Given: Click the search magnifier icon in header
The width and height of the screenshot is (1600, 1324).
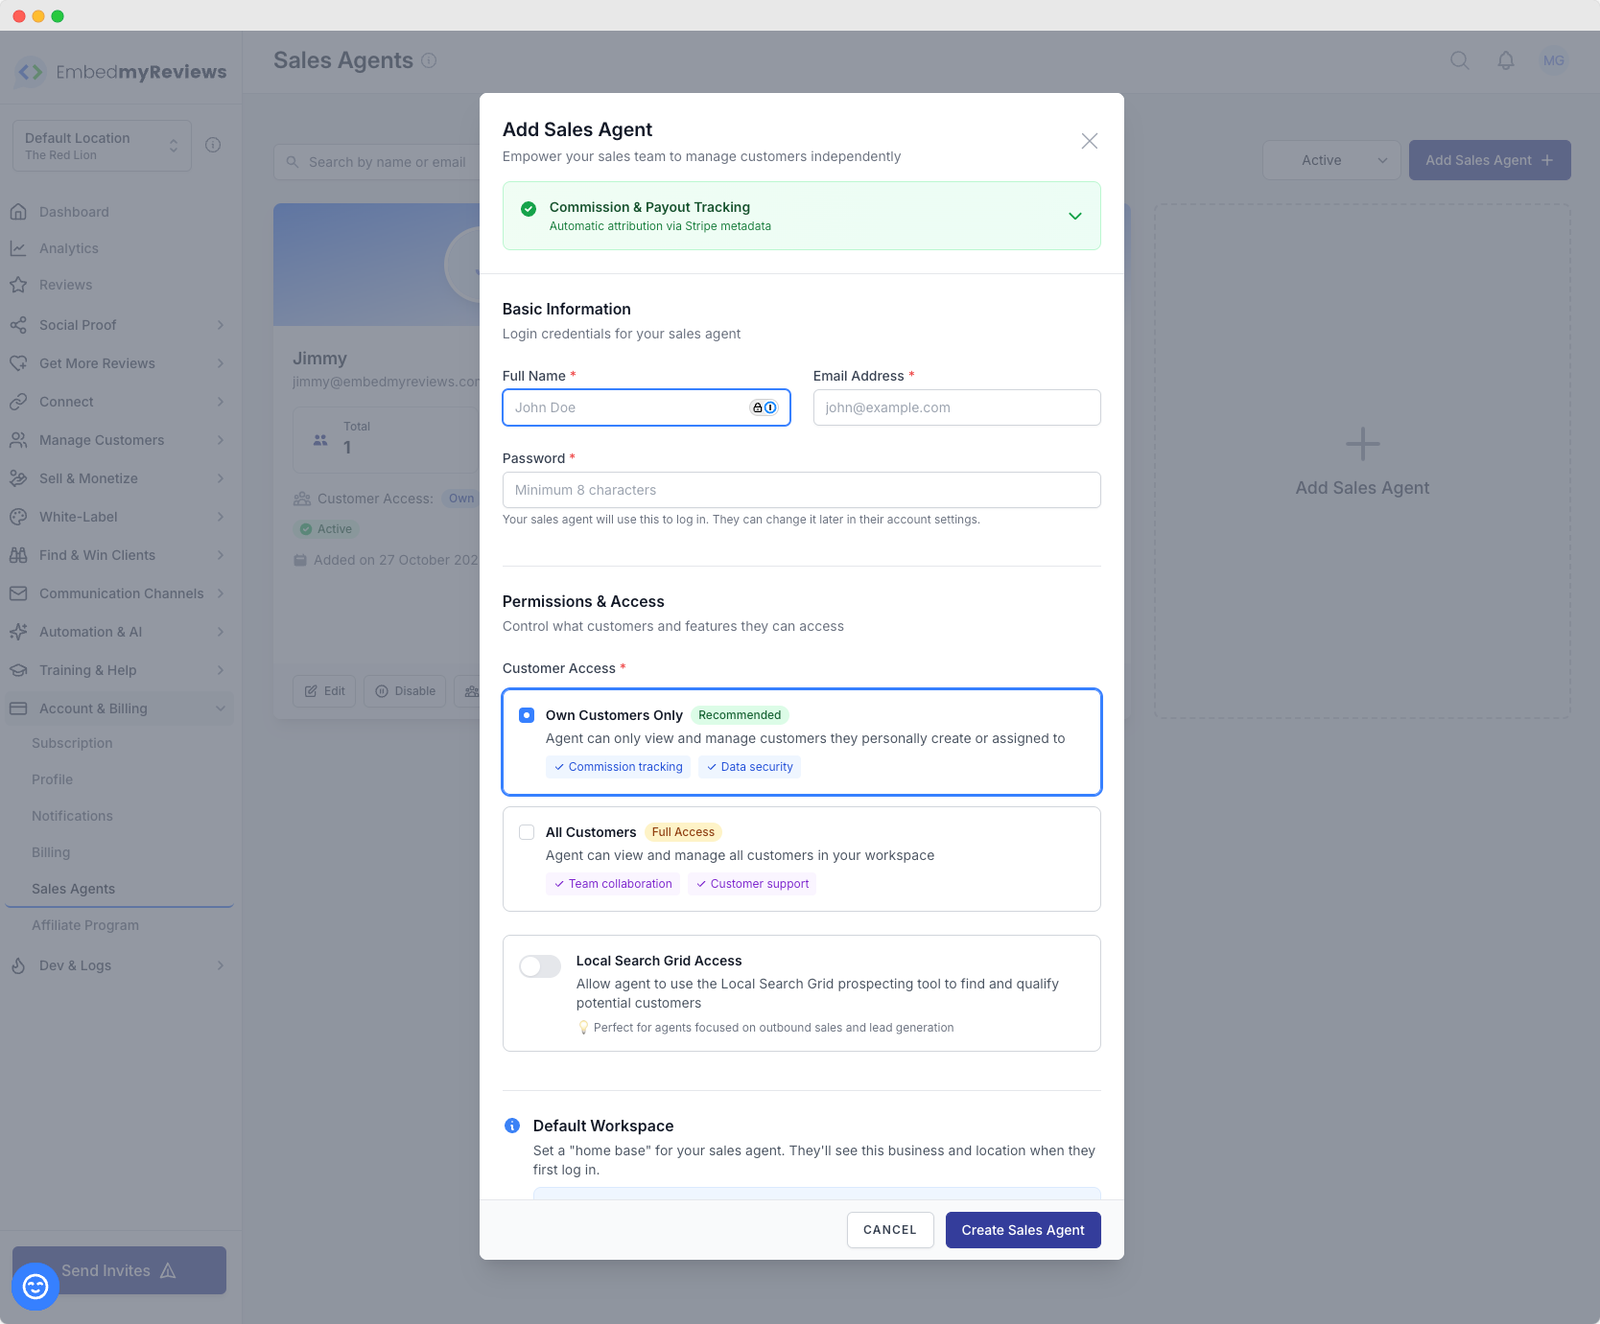Looking at the screenshot, I should pos(1459,60).
